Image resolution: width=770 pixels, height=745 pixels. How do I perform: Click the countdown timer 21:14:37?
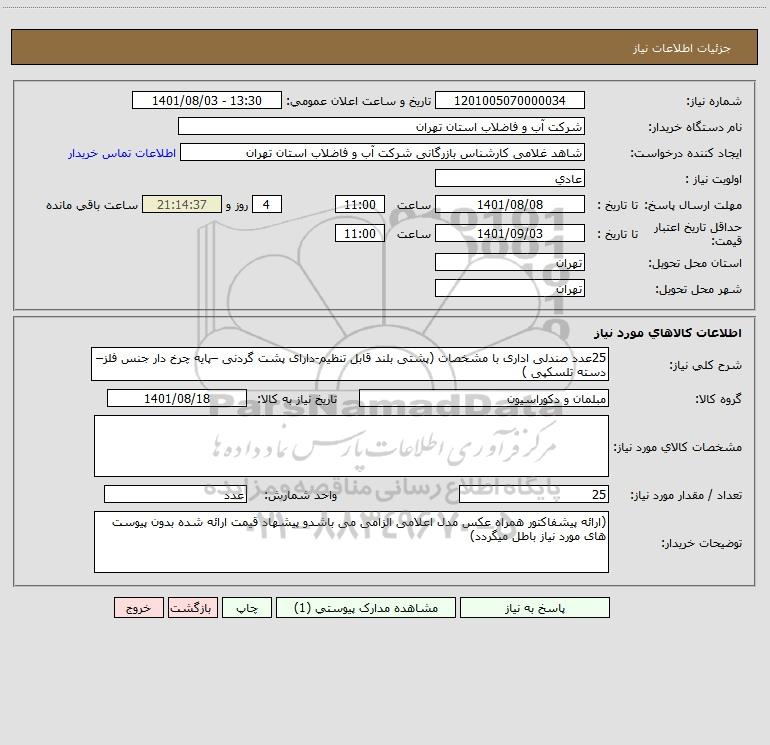(182, 204)
